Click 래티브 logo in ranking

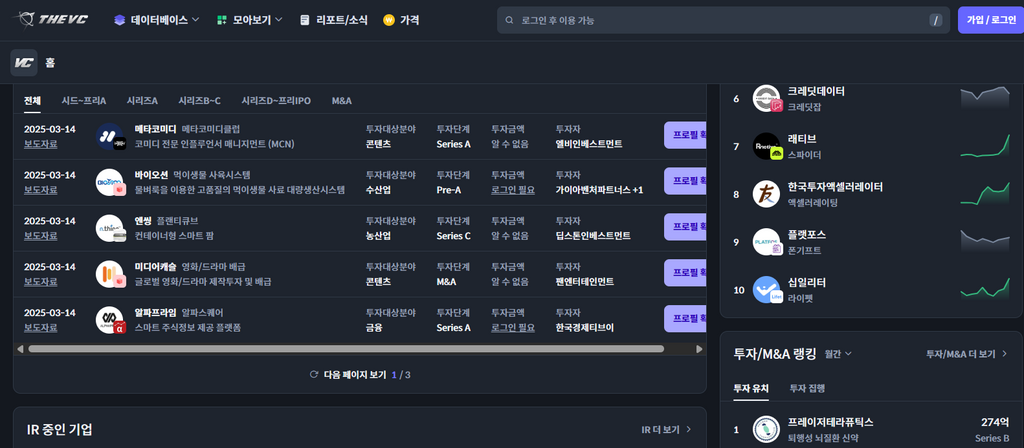(767, 146)
